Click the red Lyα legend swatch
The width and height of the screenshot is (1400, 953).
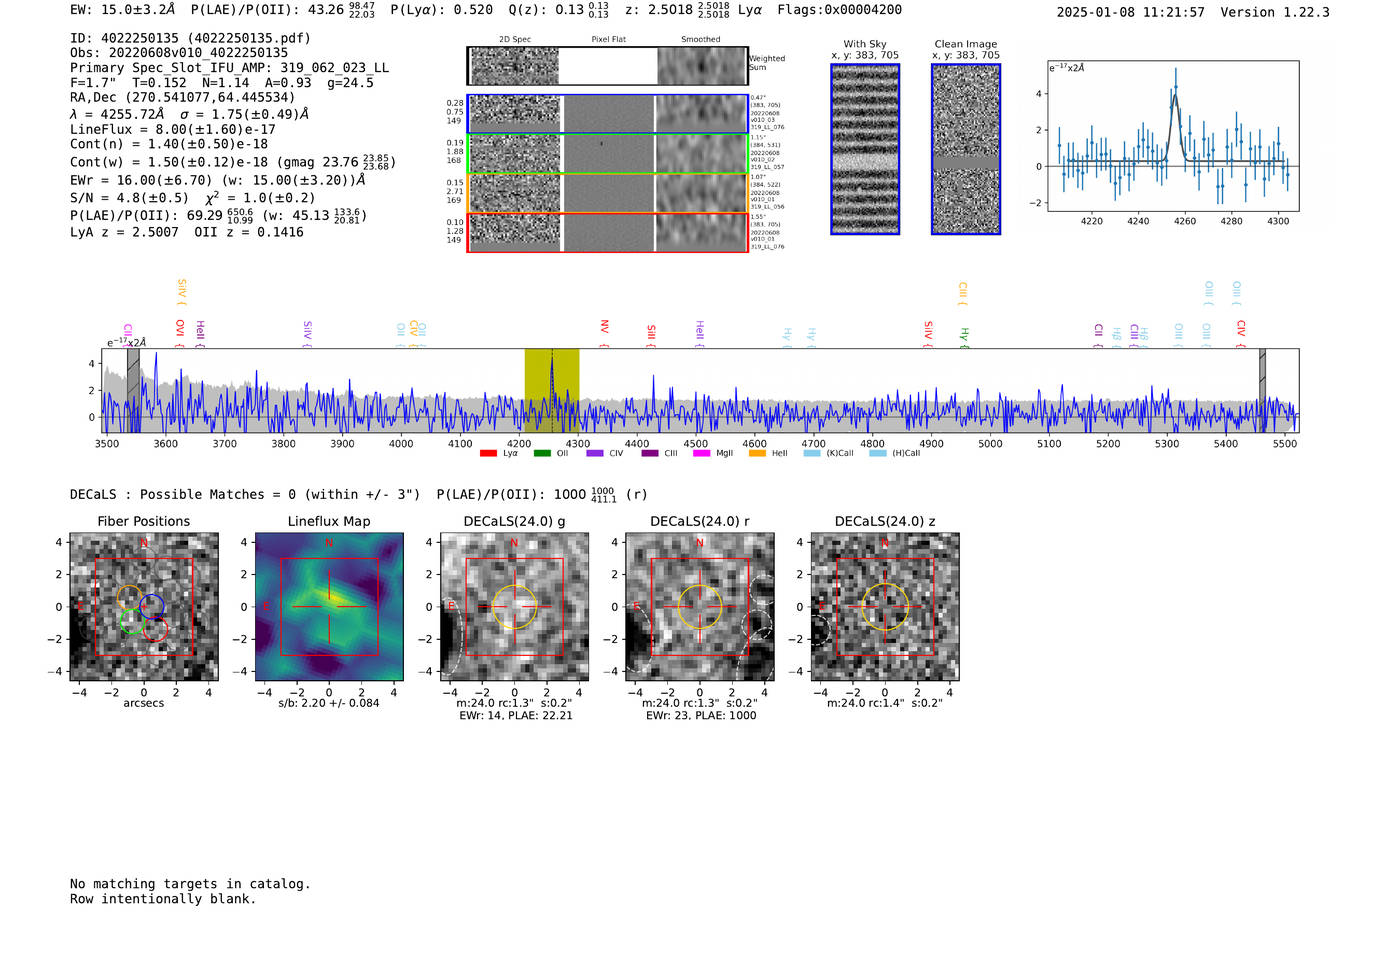(488, 453)
